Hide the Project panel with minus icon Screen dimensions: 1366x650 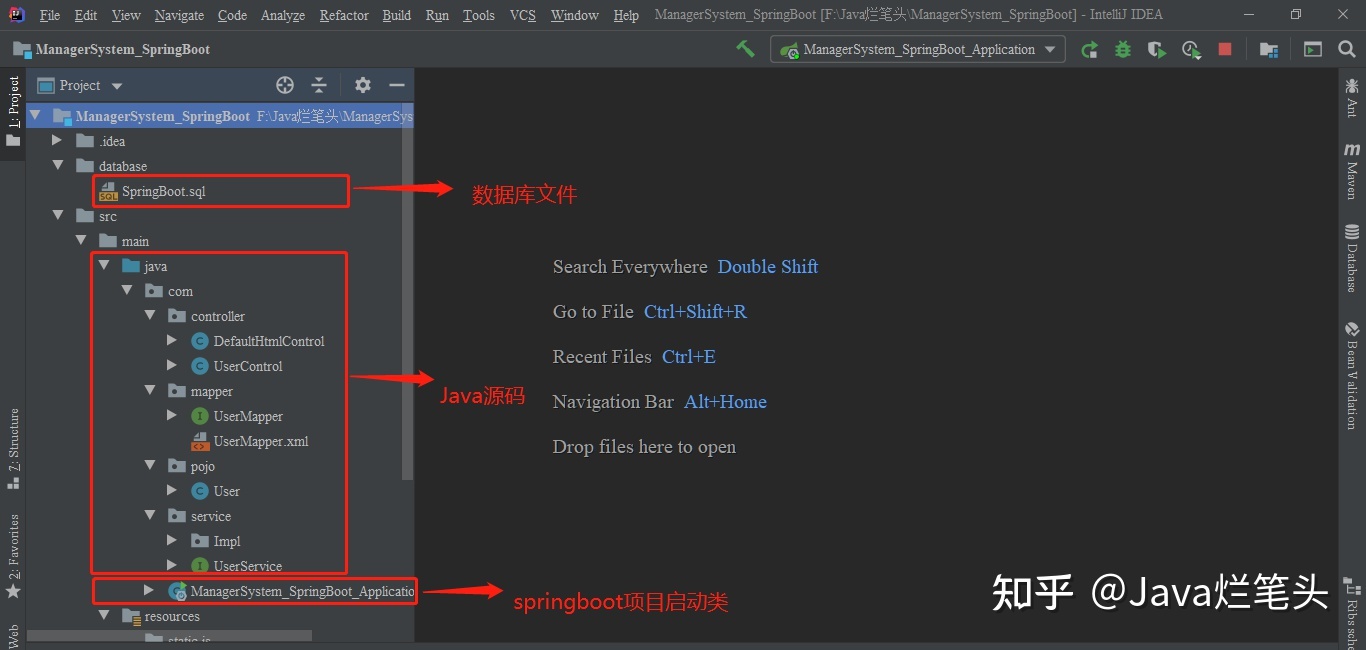coord(397,85)
